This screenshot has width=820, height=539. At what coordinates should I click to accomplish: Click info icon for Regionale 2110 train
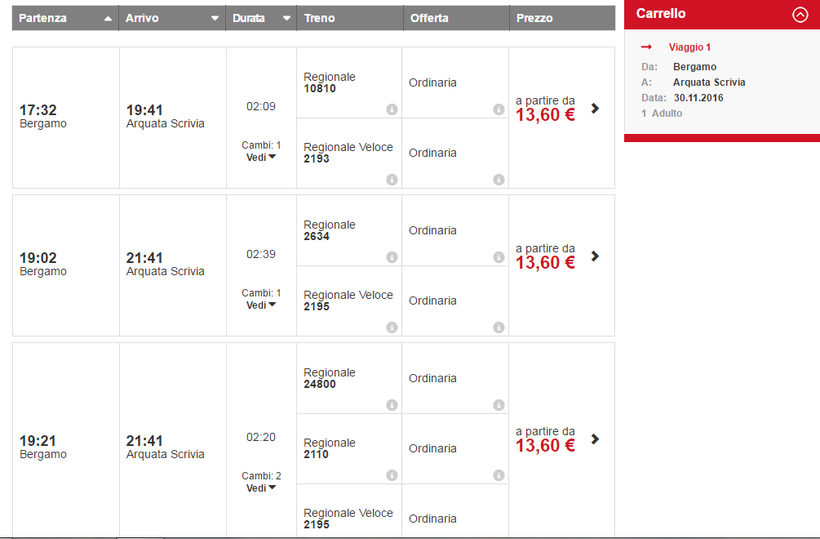coord(392,475)
